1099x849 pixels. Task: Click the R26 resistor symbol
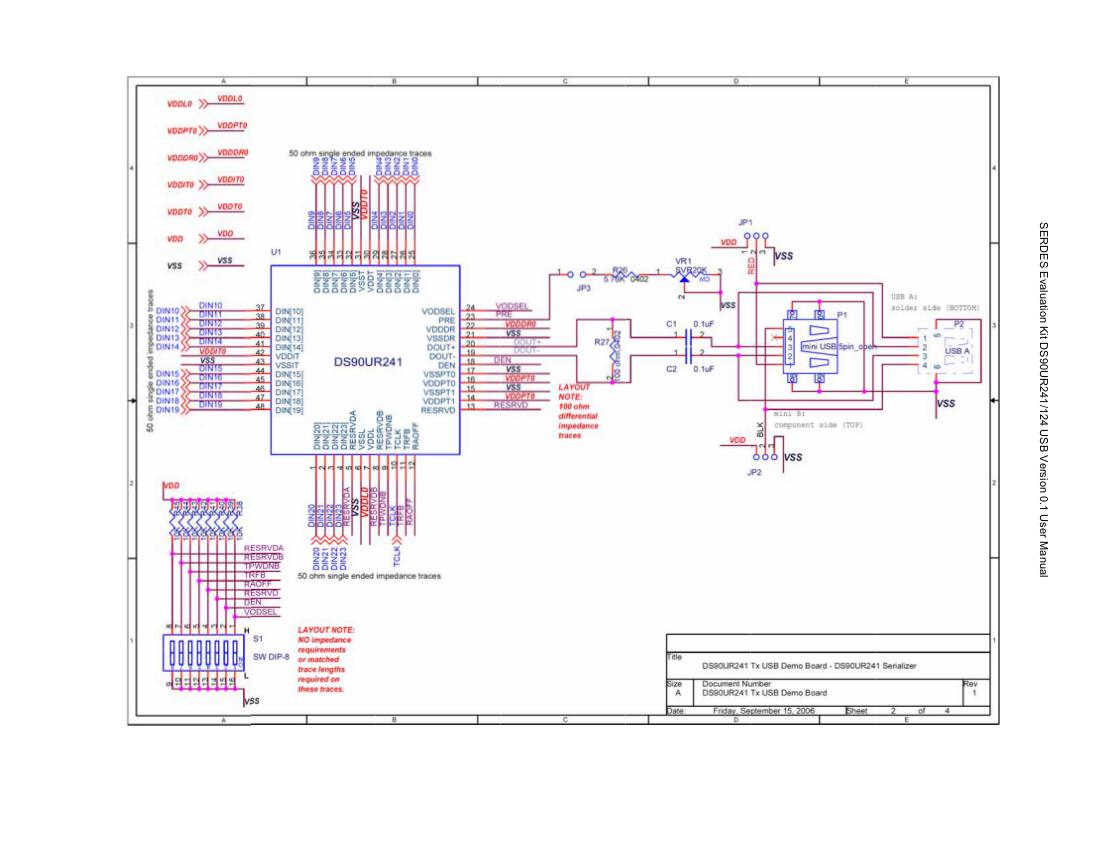622,274
